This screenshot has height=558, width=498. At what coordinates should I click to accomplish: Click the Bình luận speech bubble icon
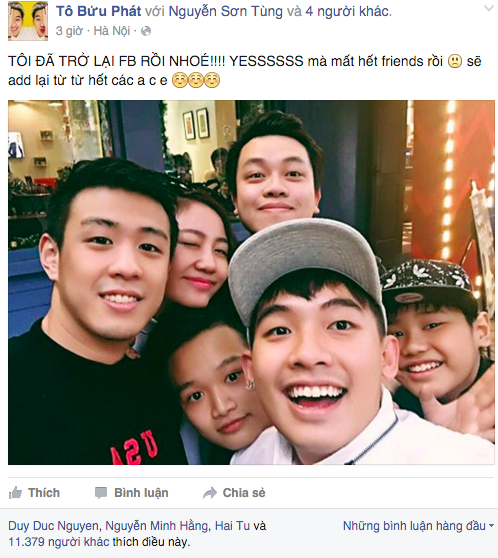101,493
